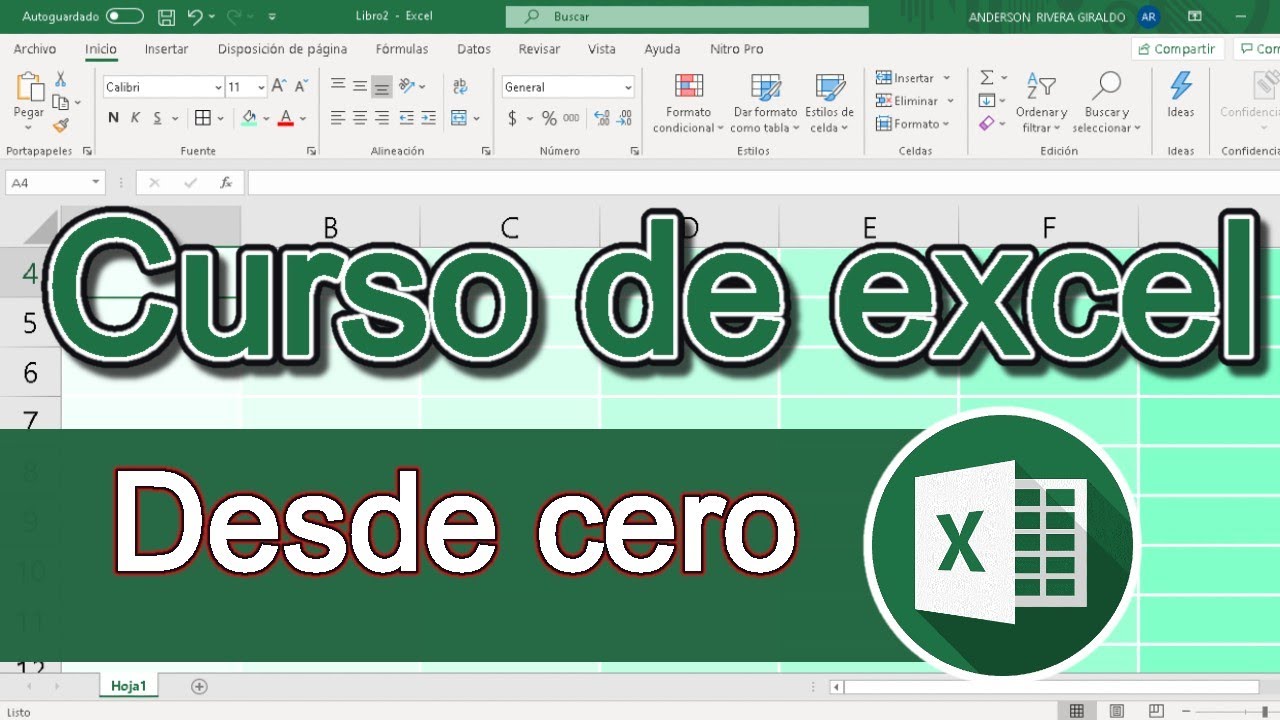Image resolution: width=1280 pixels, height=720 pixels.
Task: Select the Datos tab
Action: pyautogui.click(x=474, y=49)
